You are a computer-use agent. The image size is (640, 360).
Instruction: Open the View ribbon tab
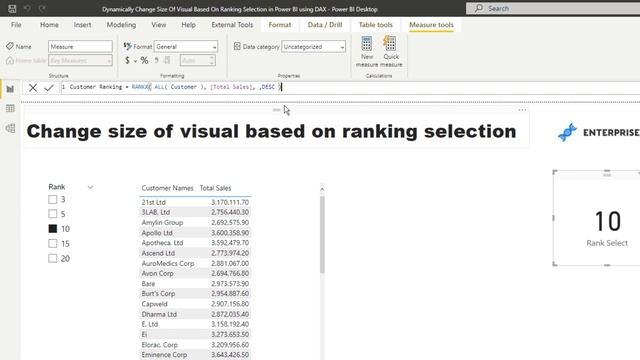tap(159, 25)
